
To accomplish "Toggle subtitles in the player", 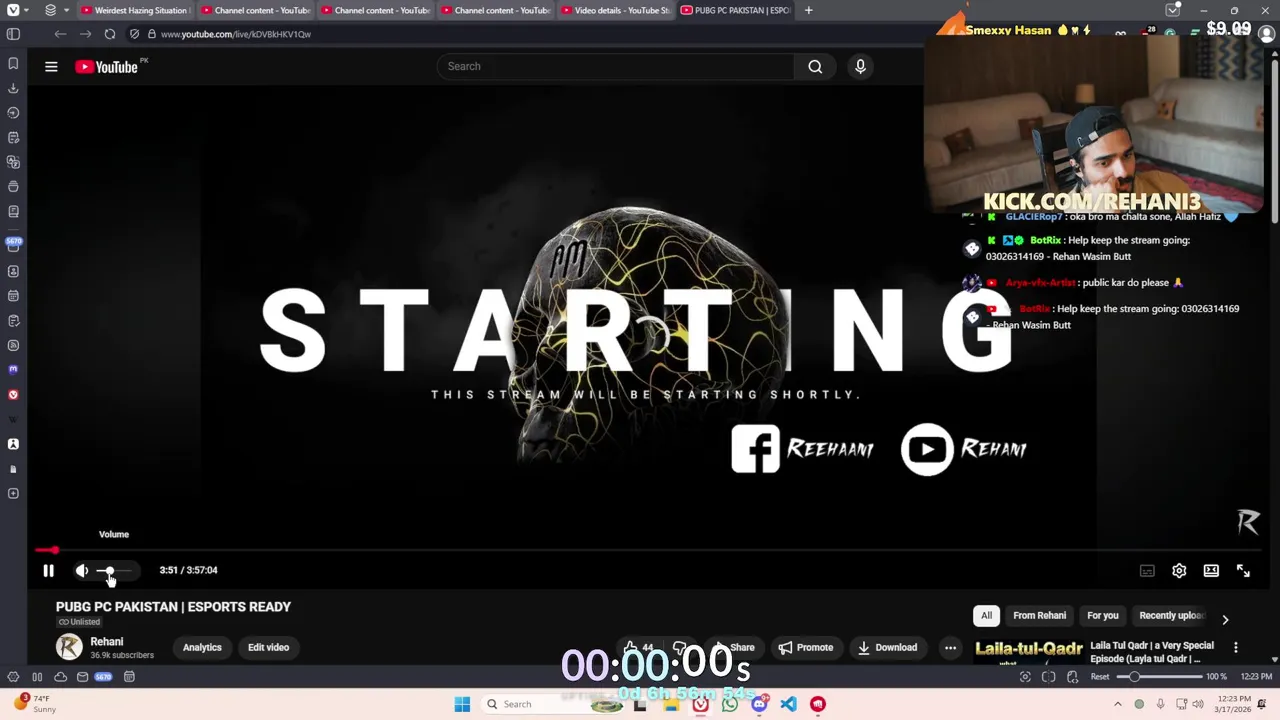I will click(1147, 570).
